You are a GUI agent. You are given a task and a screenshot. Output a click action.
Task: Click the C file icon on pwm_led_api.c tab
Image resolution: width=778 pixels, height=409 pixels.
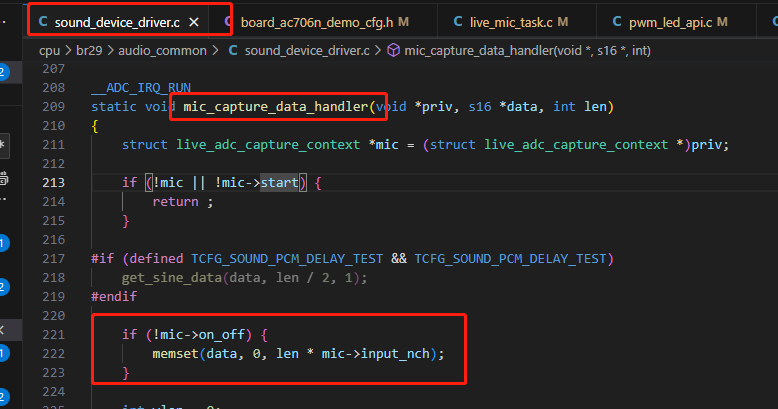click(x=617, y=22)
